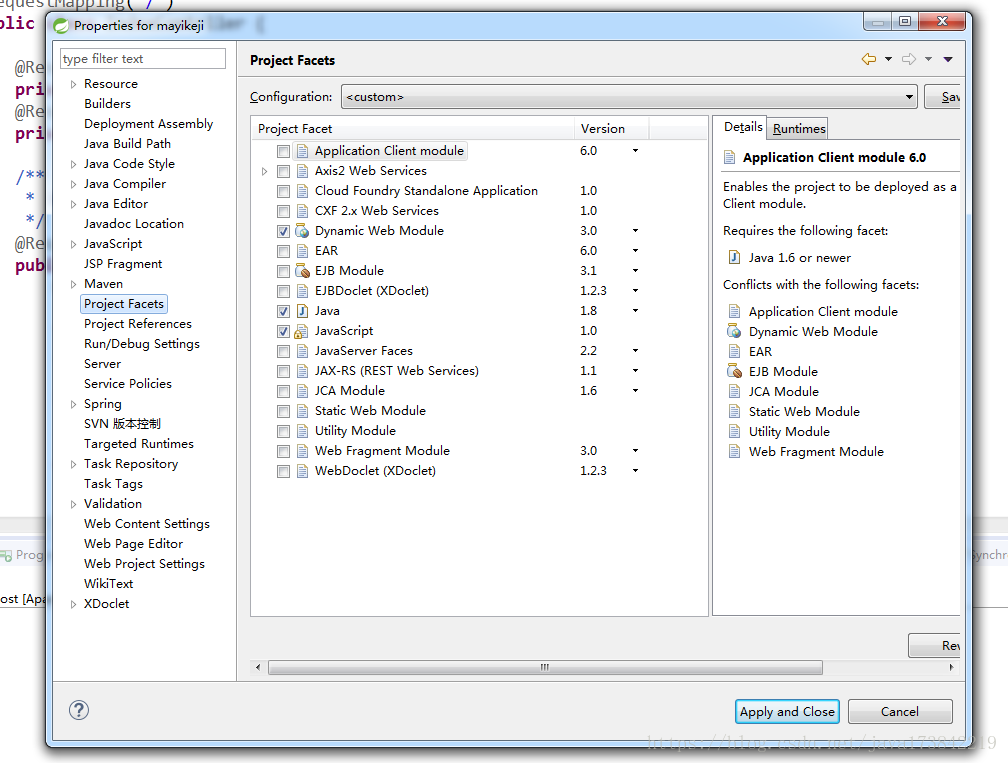
Task: Uncheck the Dynamic Web Module checkbox
Action: [284, 231]
